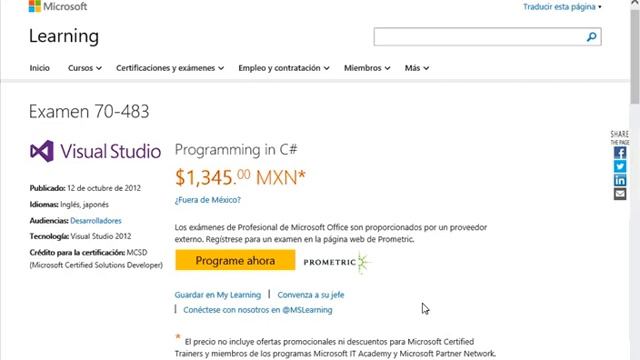Open the Más menu
This screenshot has height=360, width=640.
(417, 68)
